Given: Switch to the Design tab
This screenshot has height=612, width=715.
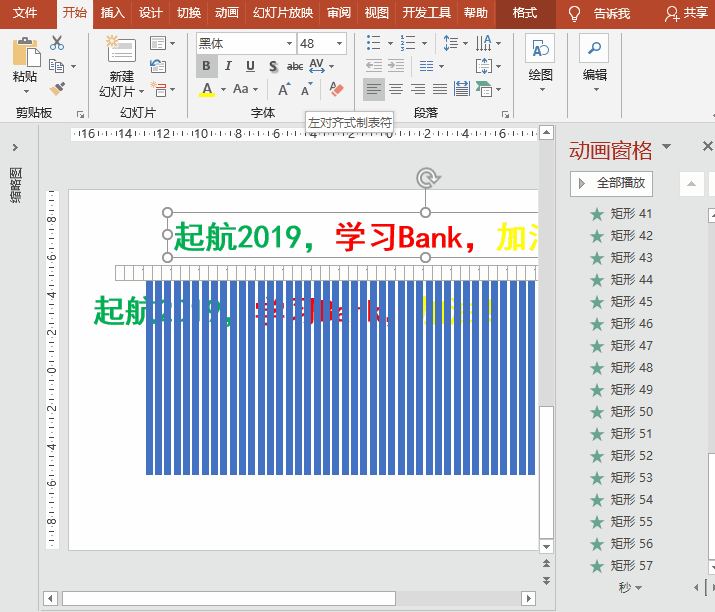Looking at the screenshot, I should click(150, 13).
